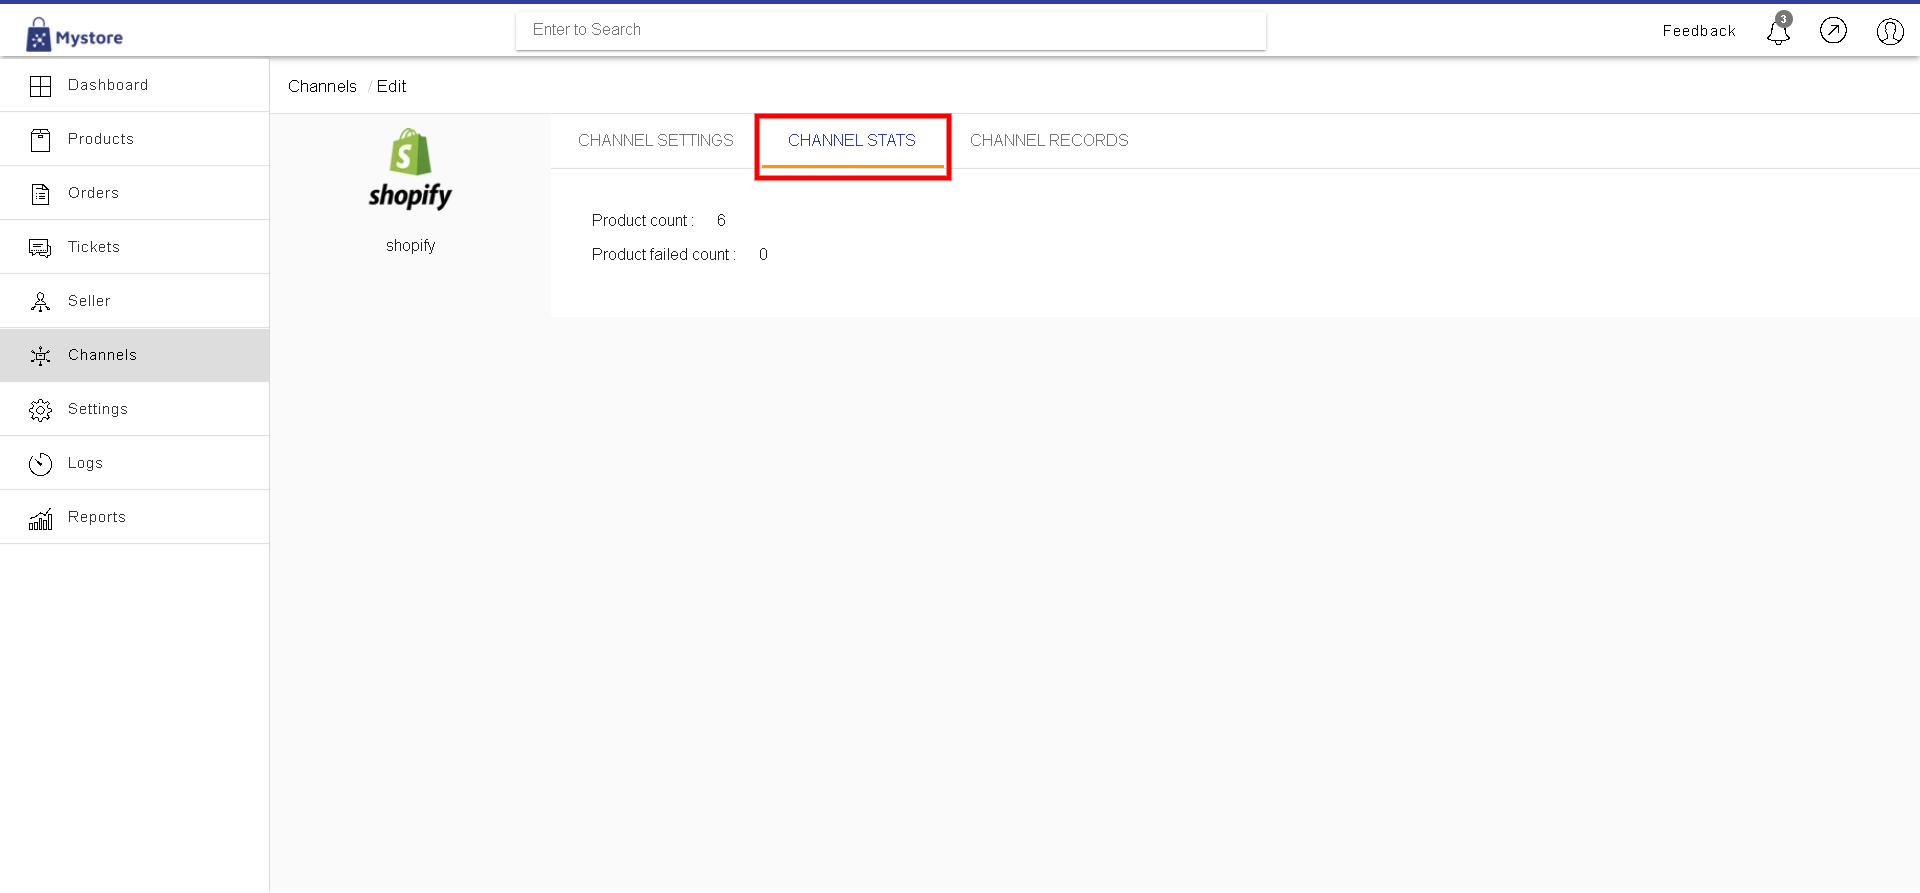
Task: Open notifications bell icon
Action: (1778, 30)
